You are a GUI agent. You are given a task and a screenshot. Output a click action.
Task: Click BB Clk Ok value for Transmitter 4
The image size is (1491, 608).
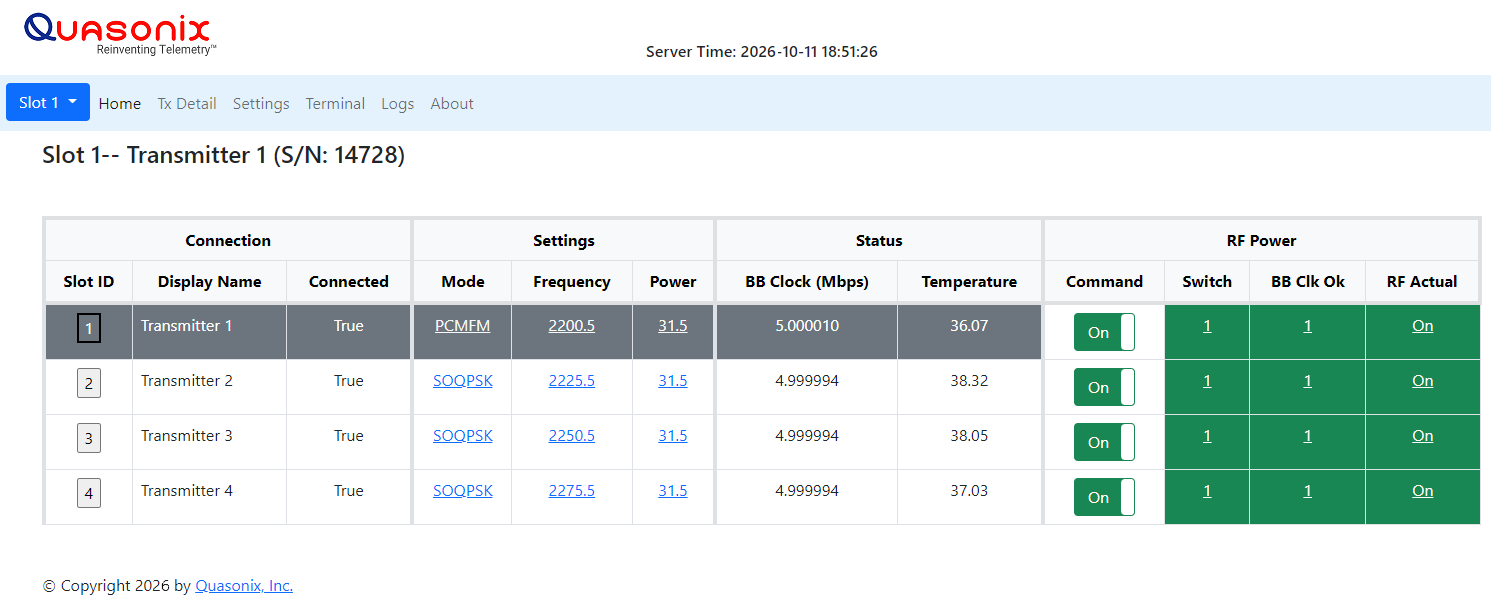tap(1307, 491)
